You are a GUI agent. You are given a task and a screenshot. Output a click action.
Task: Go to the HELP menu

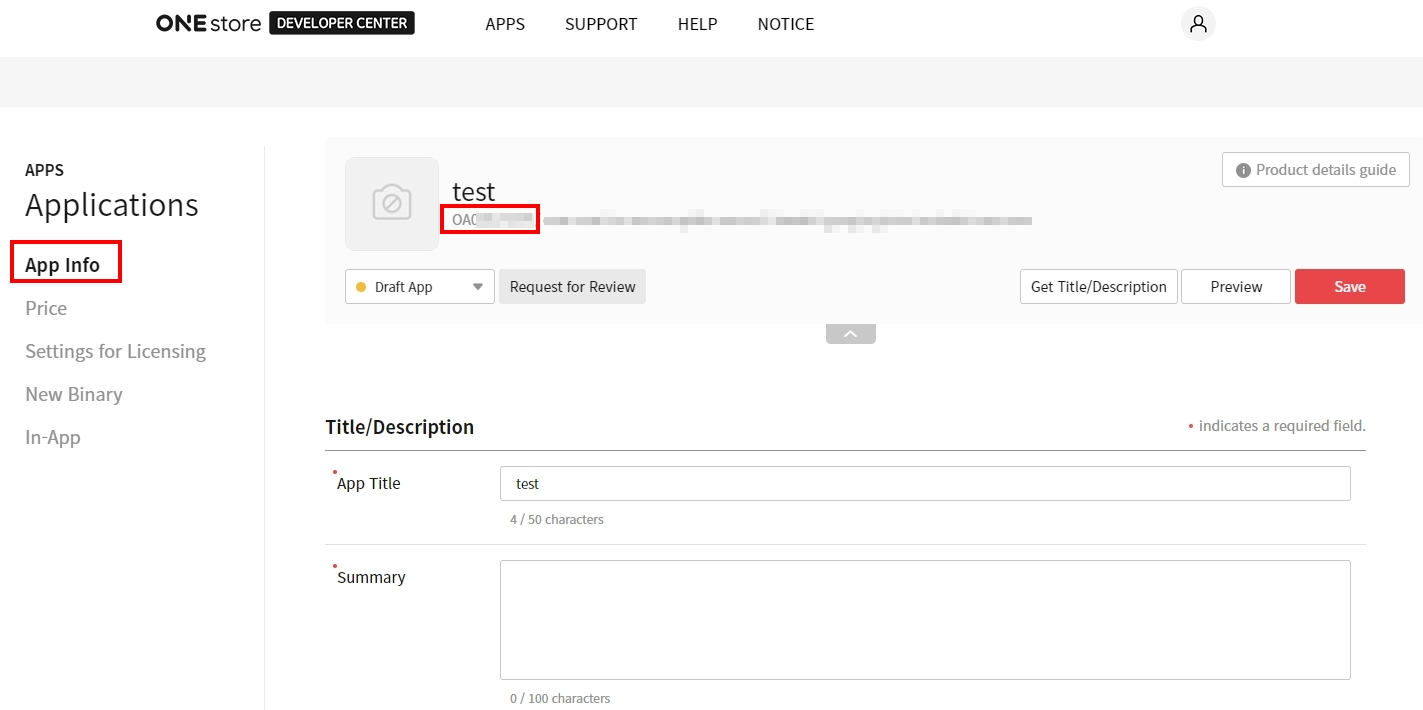point(697,24)
